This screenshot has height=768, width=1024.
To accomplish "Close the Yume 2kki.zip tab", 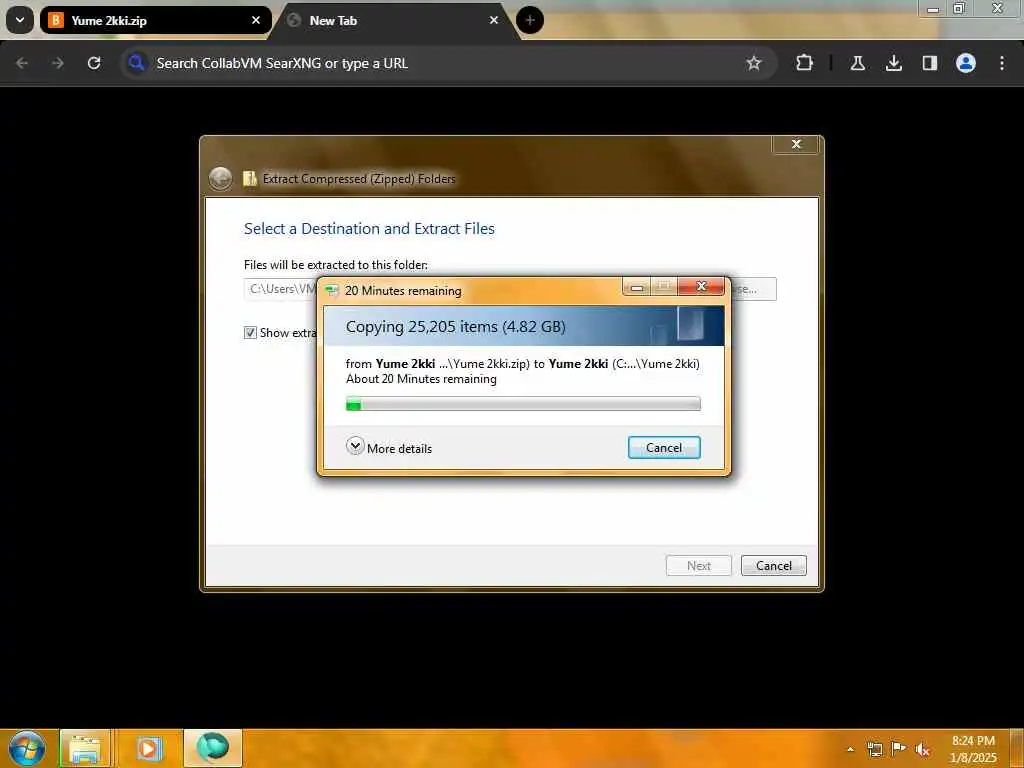I will coord(256,20).
